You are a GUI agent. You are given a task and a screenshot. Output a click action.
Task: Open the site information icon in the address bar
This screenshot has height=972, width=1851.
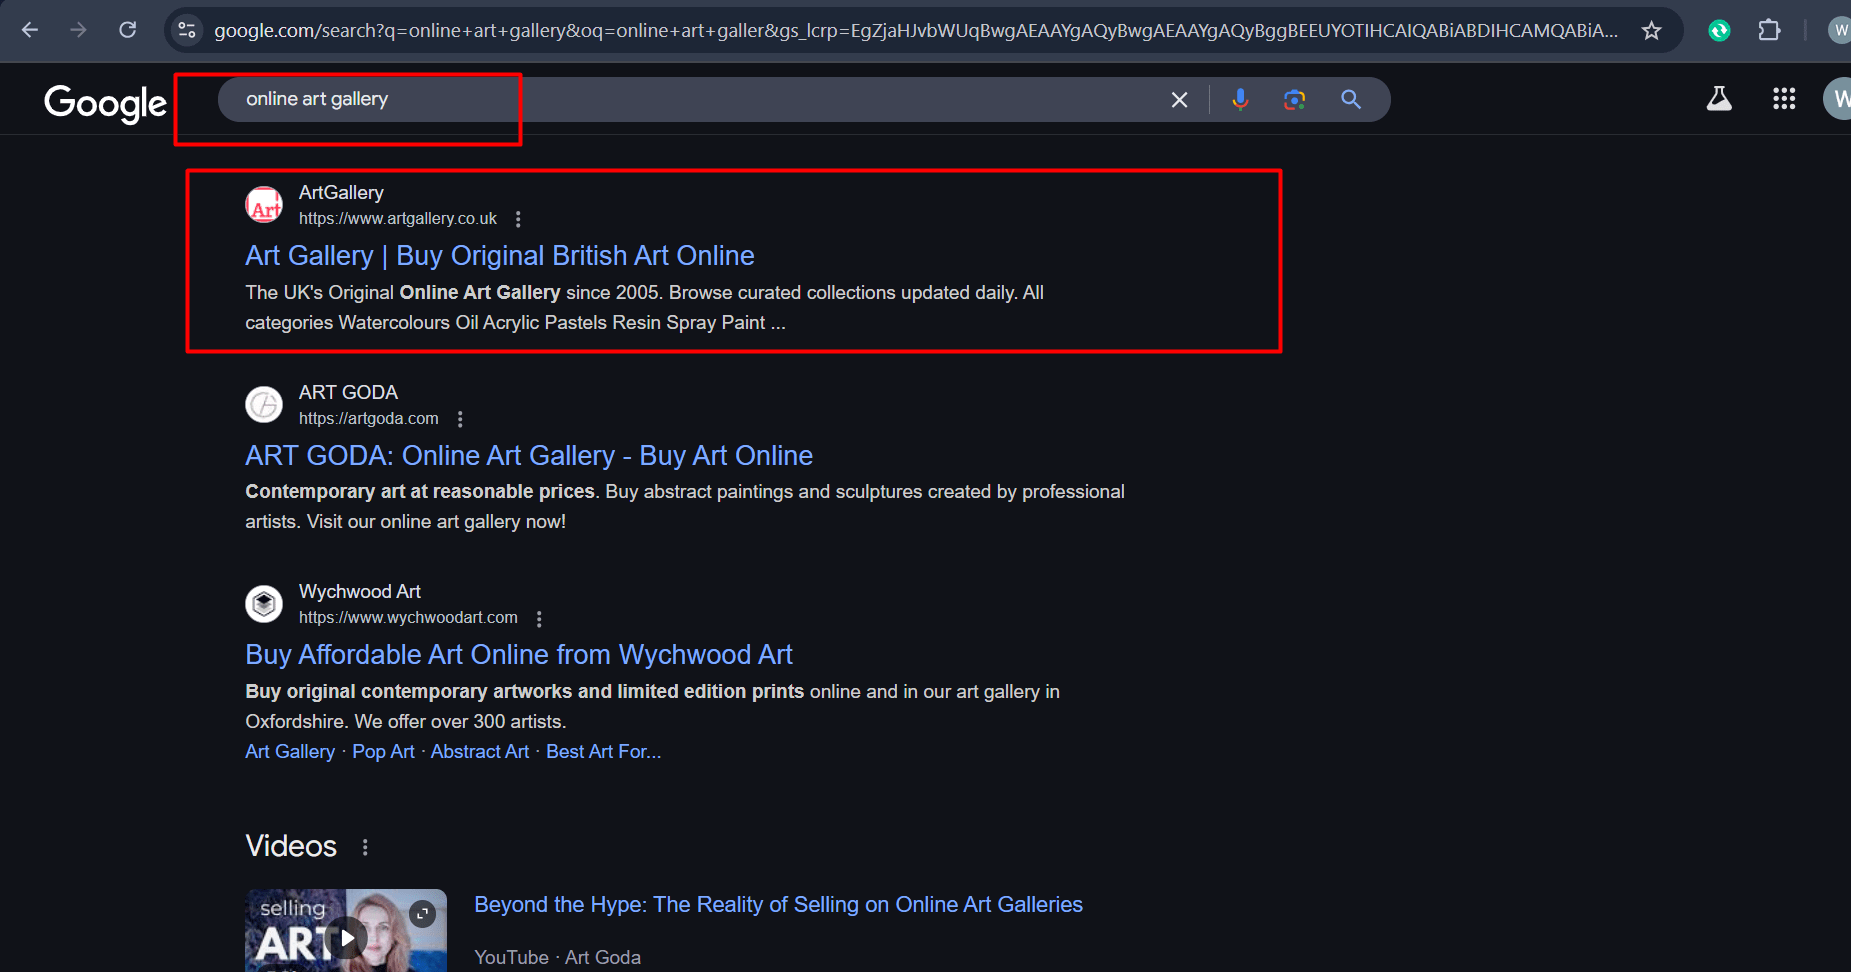(x=187, y=30)
